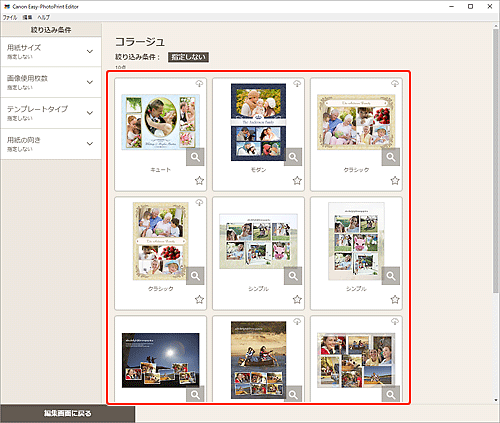Favorite the モダン template with star
Image resolution: width=500 pixels, height=423 pixels.
[297, 181]
